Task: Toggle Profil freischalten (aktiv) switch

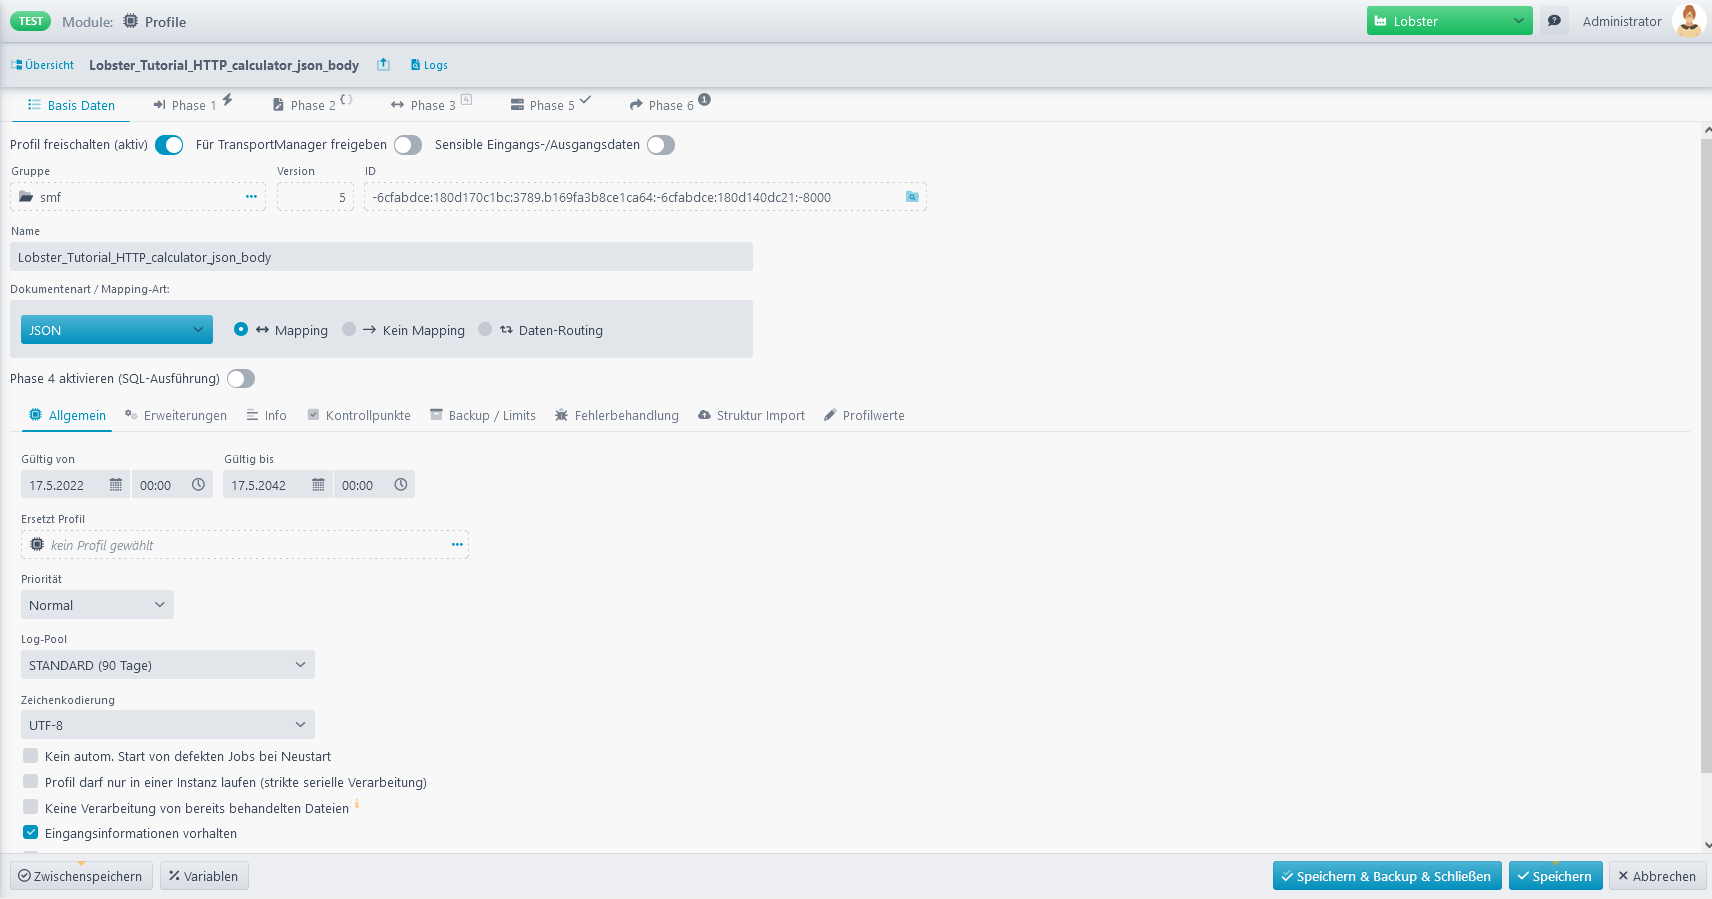Action: (169, 145)
